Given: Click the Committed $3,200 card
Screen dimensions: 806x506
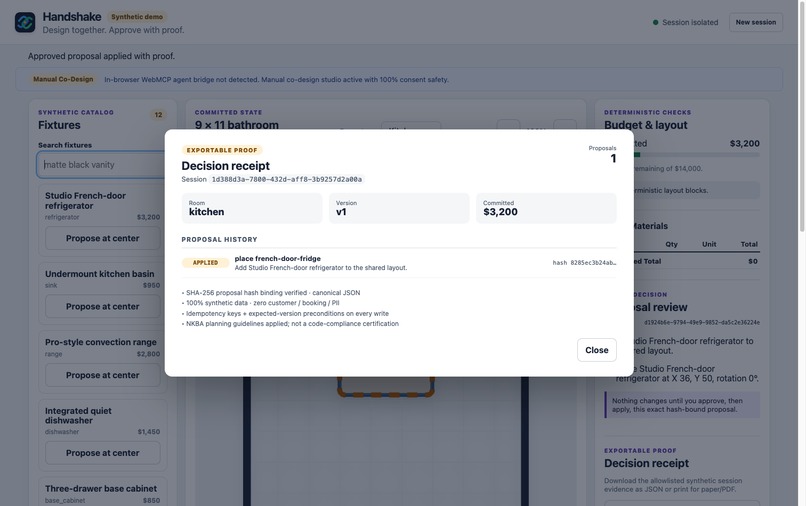Looking at the screenshot, I should coord(546,208).
